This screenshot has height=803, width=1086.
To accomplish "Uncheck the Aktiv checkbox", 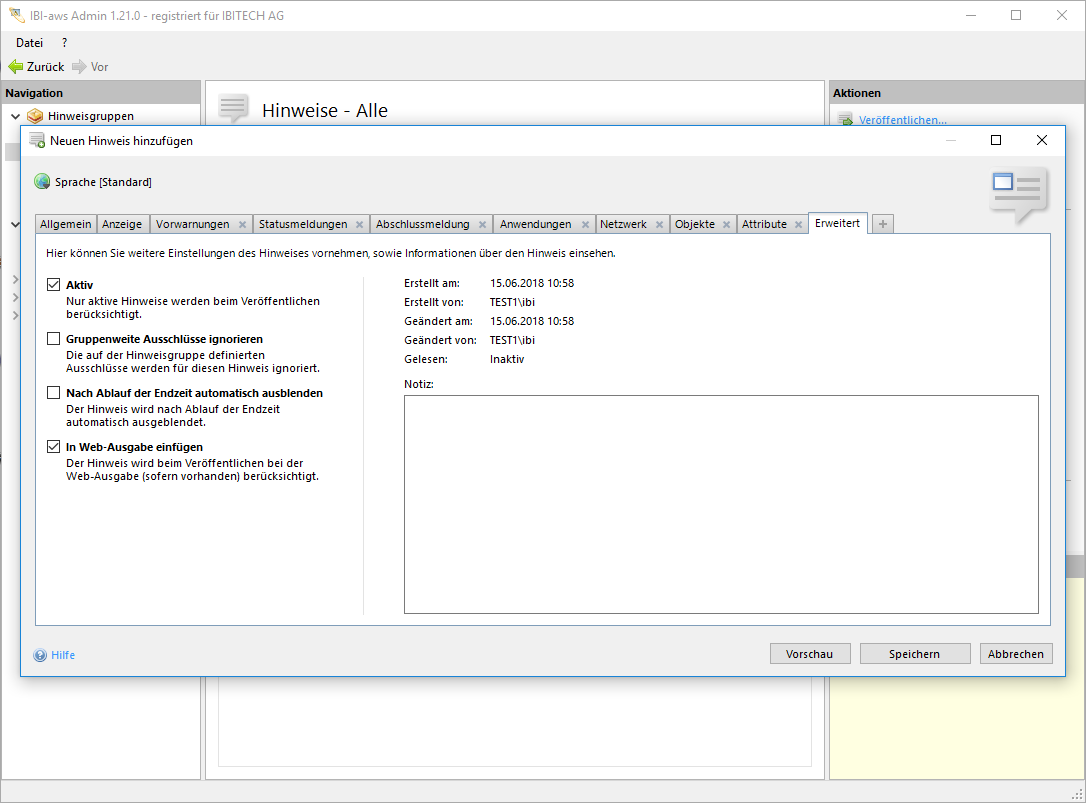I will (x=54, y=285).
